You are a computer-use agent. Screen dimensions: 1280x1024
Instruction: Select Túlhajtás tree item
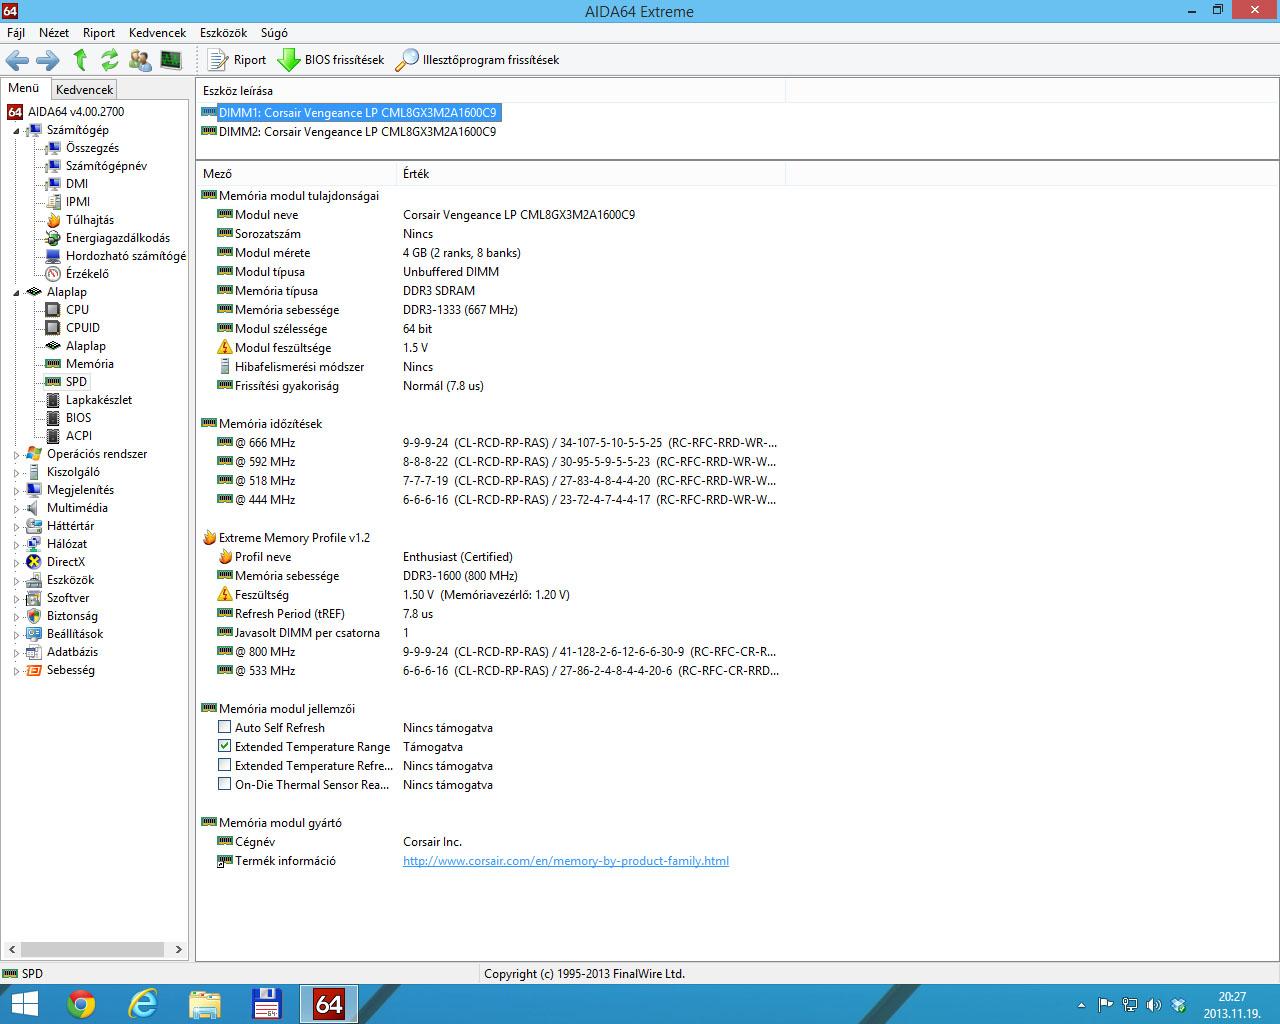coord(90,220)
